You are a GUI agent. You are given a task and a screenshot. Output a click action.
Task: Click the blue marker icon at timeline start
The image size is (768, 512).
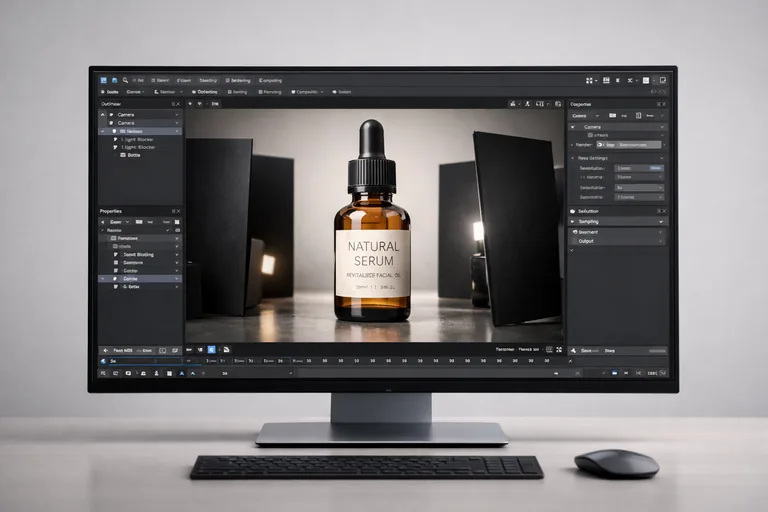pyautogui.click(x=103, y=361)
